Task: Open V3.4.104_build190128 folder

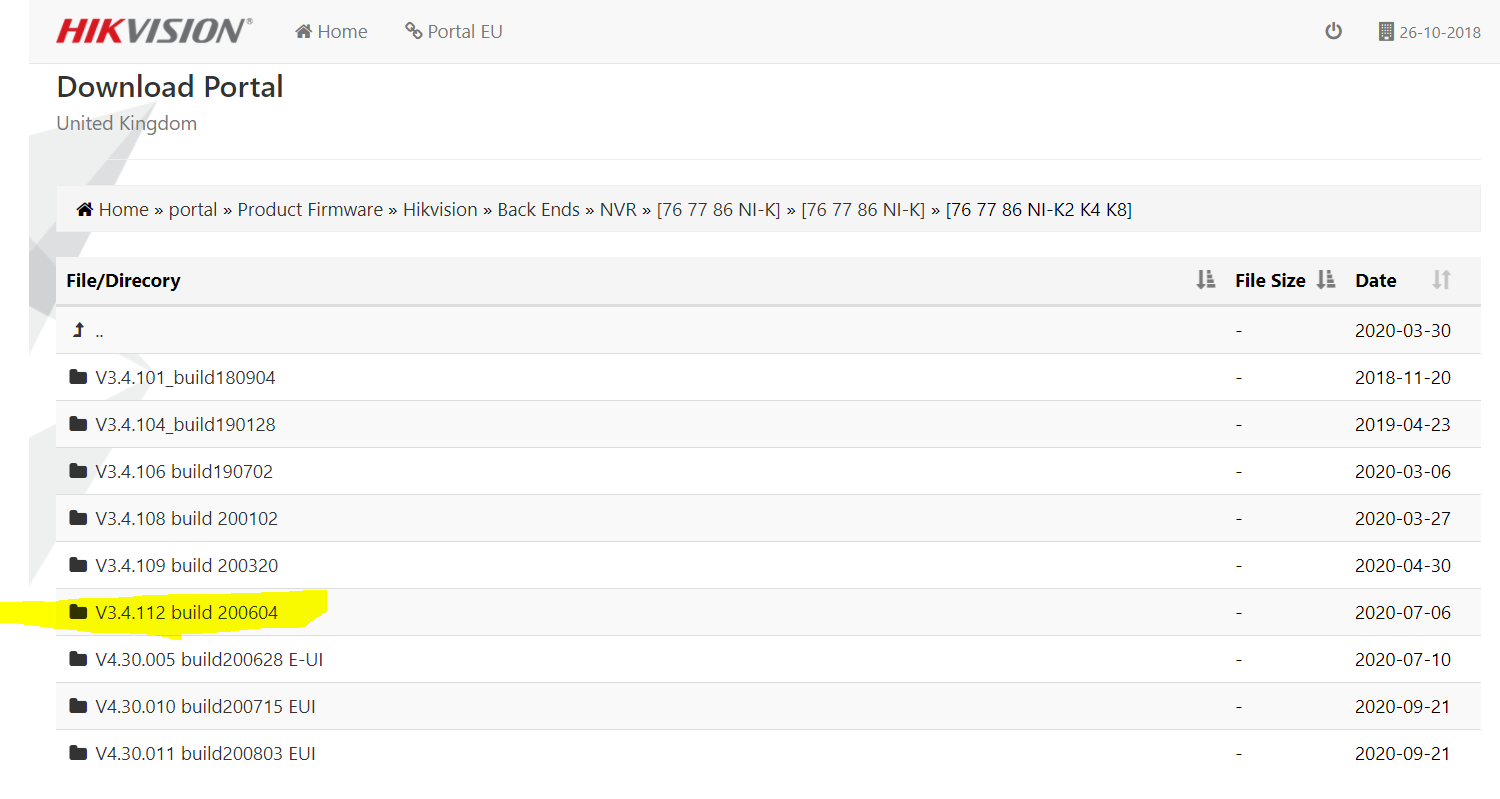Action: [185, 424]
